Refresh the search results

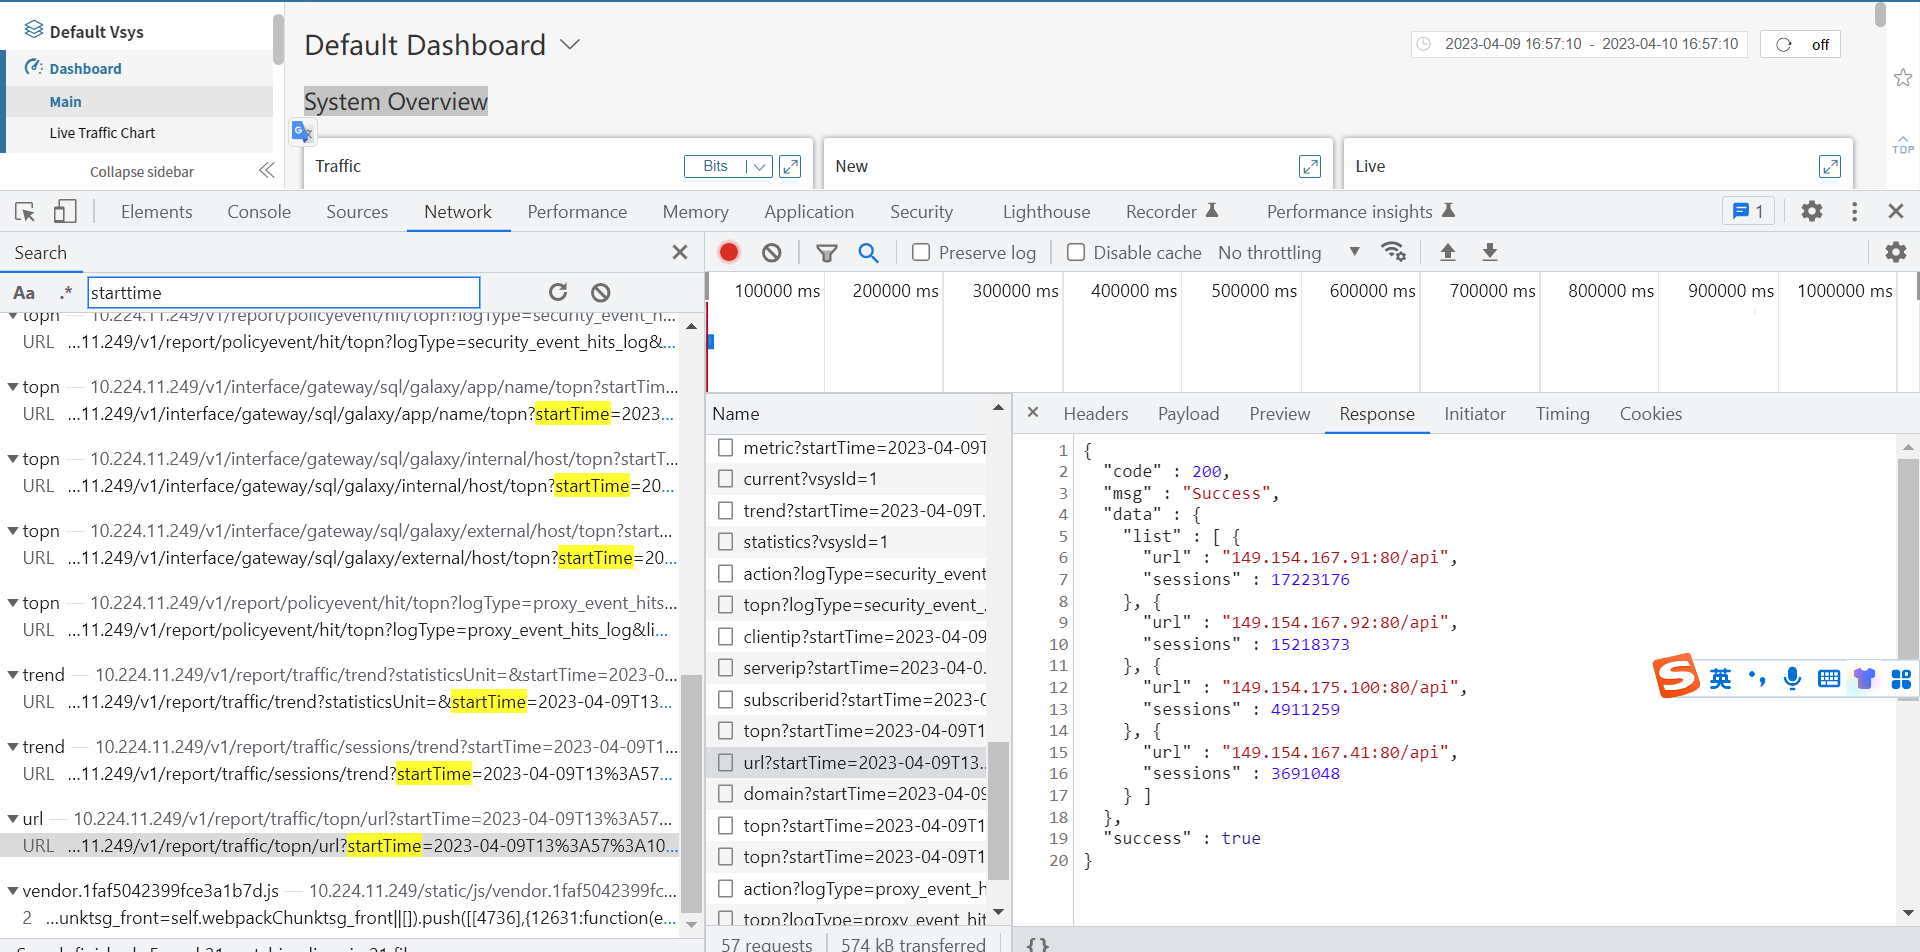[x=558, y=292]
